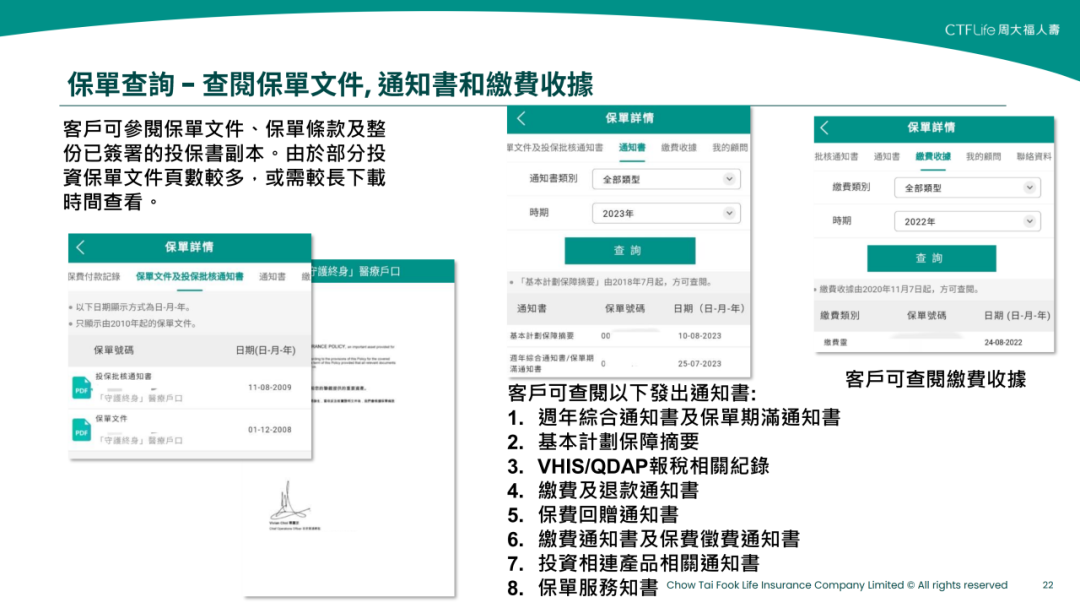Open the PDF icon for 投保批核通知書
The height and width of the screenshot is (608, 1080).
pos(81,388)
